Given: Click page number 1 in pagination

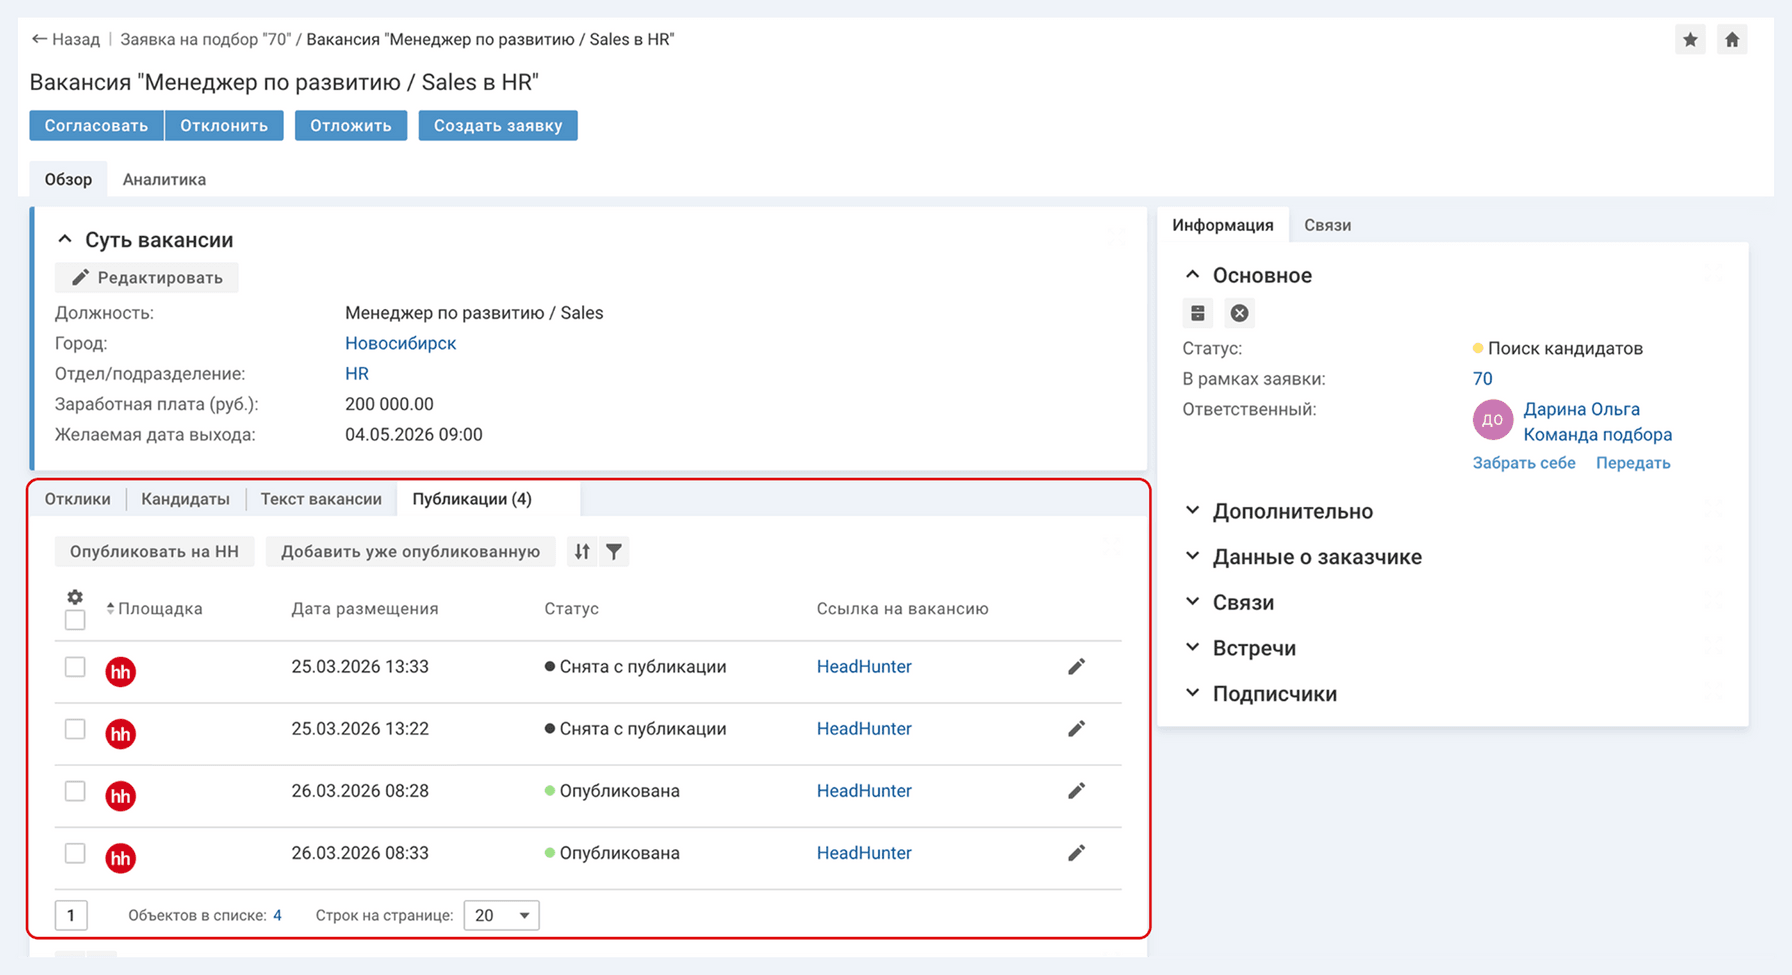Looking at the screenshot, I should click(71, 915).
